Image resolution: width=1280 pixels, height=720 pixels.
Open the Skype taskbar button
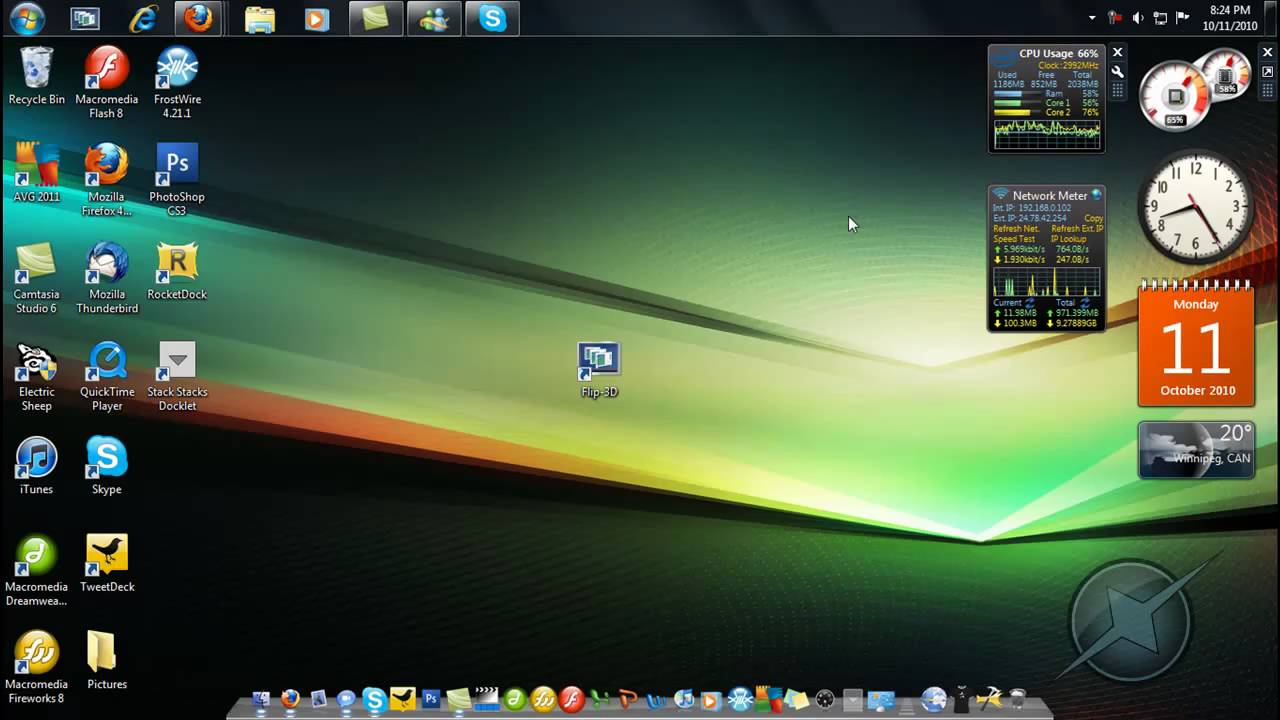(492, 18)
